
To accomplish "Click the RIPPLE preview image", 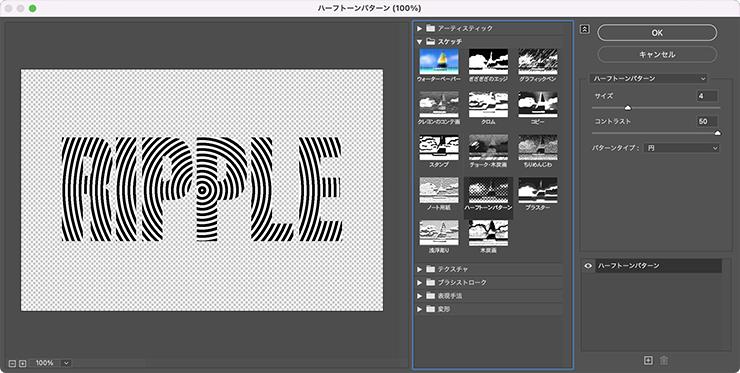I will click(x=202, y=190).
